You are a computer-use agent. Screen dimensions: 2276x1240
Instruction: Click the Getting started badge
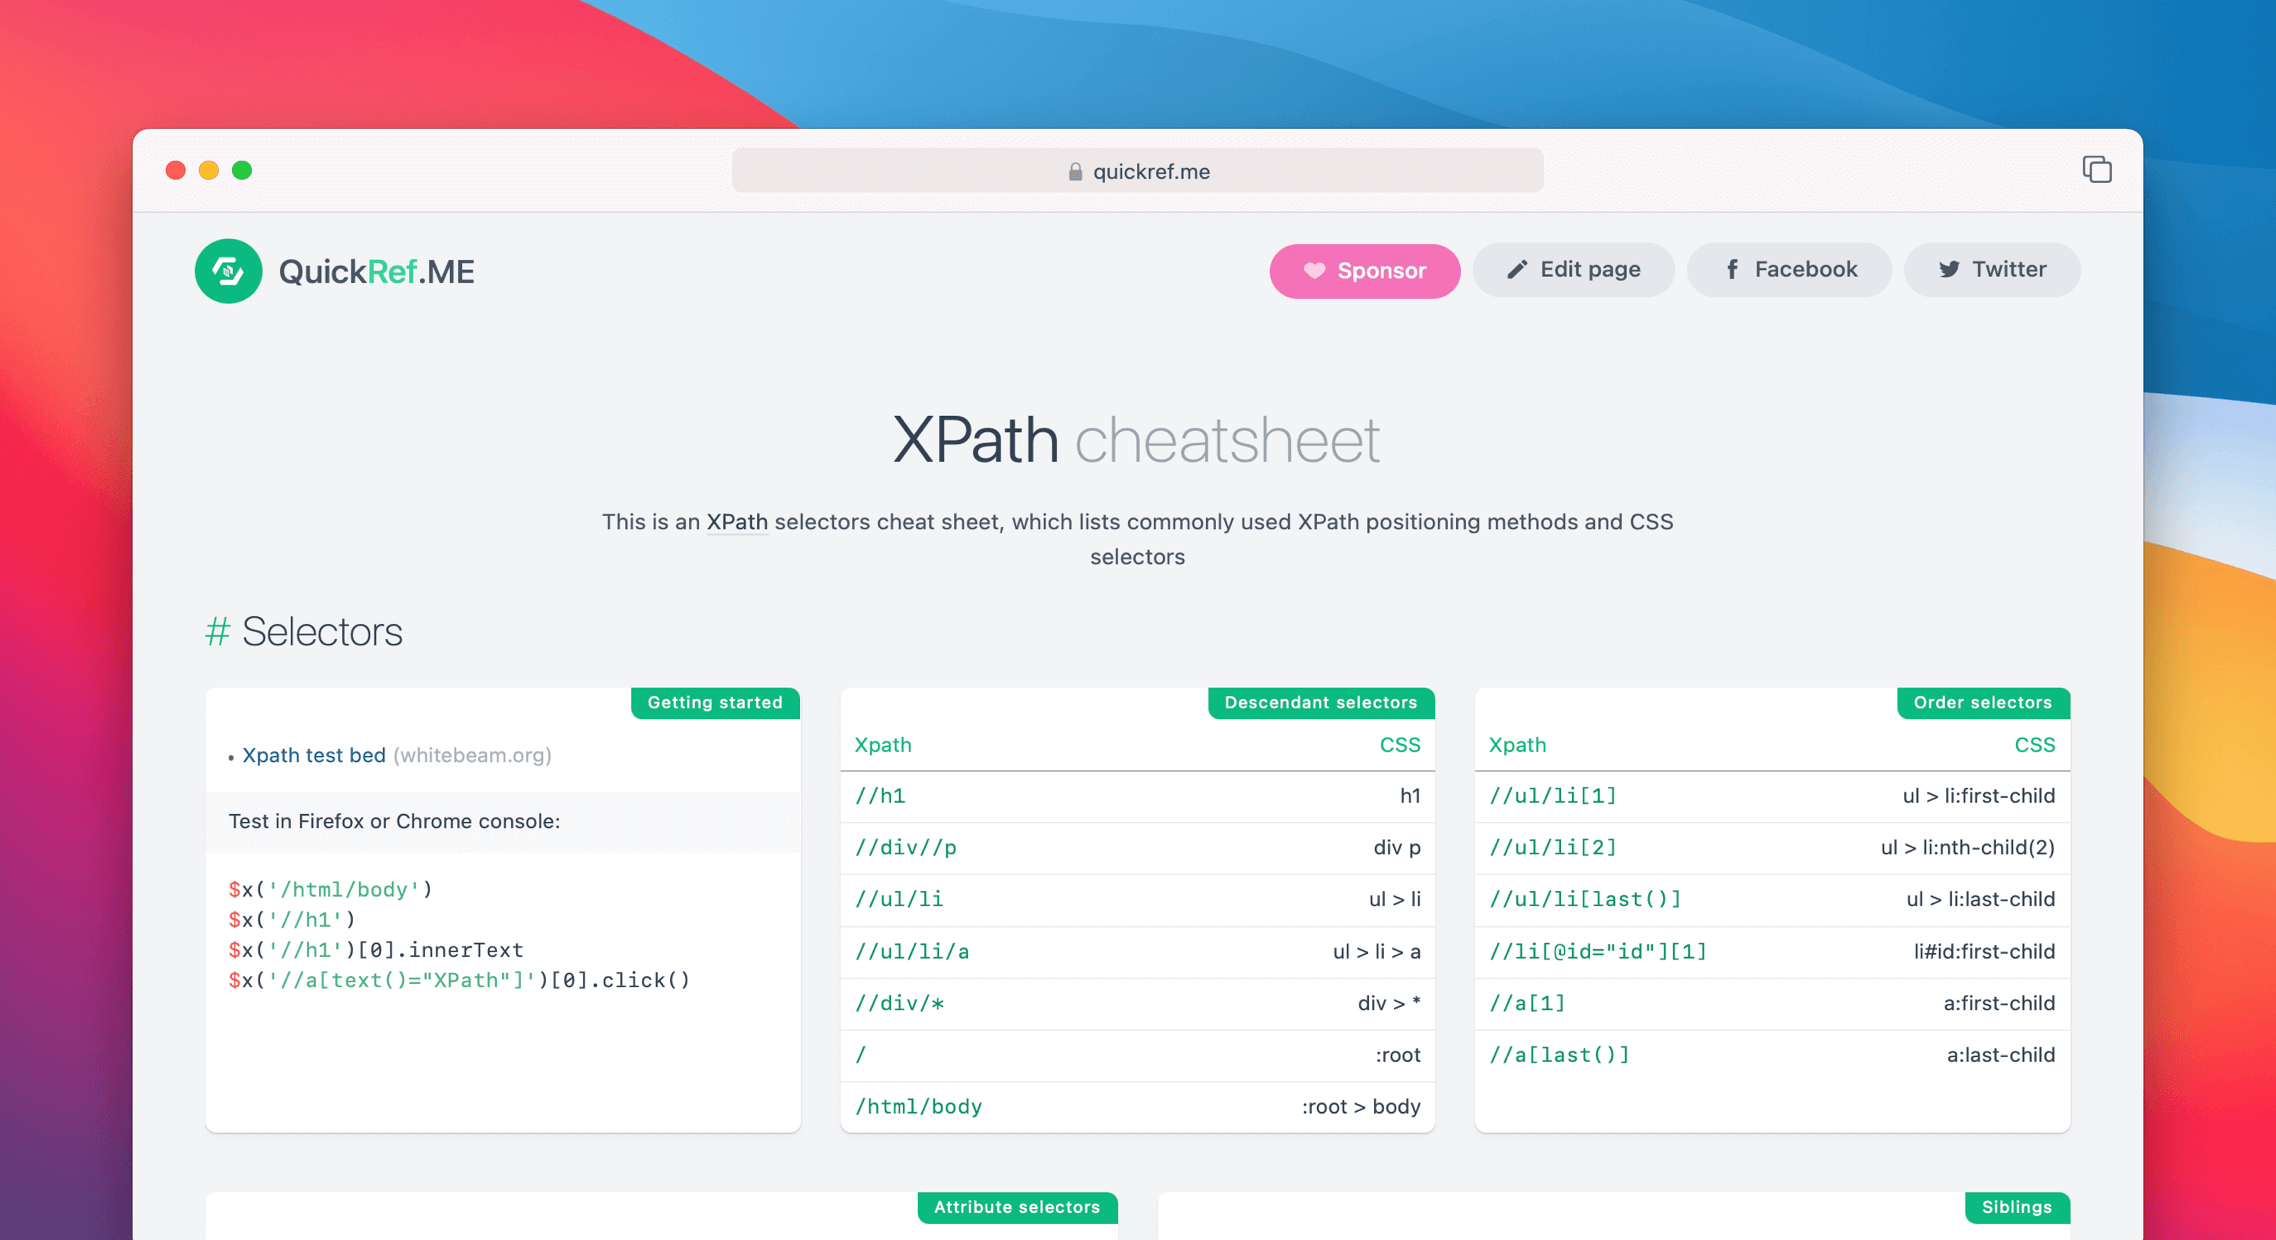[715, 703]
